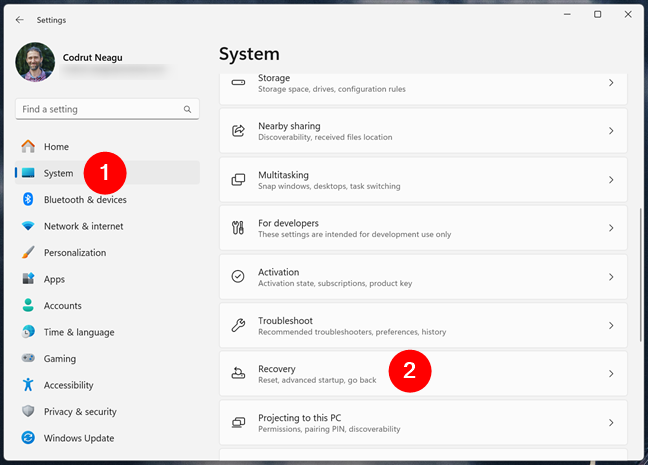Click the Find a setting search box

107,109
